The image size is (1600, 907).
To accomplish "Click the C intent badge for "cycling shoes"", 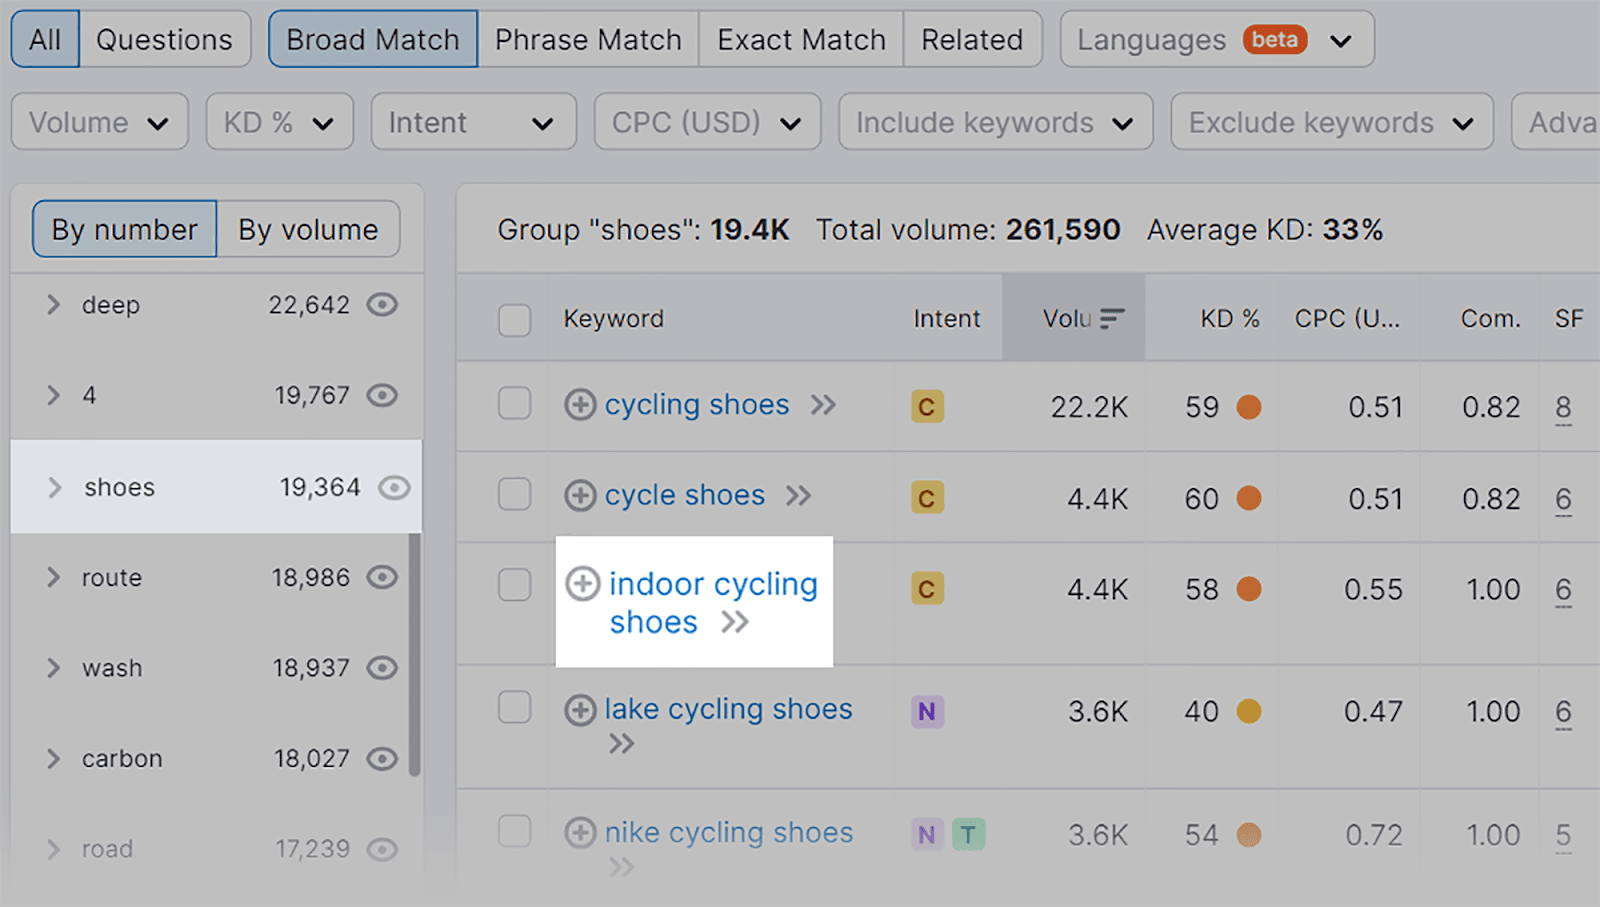I will point(926,407).
